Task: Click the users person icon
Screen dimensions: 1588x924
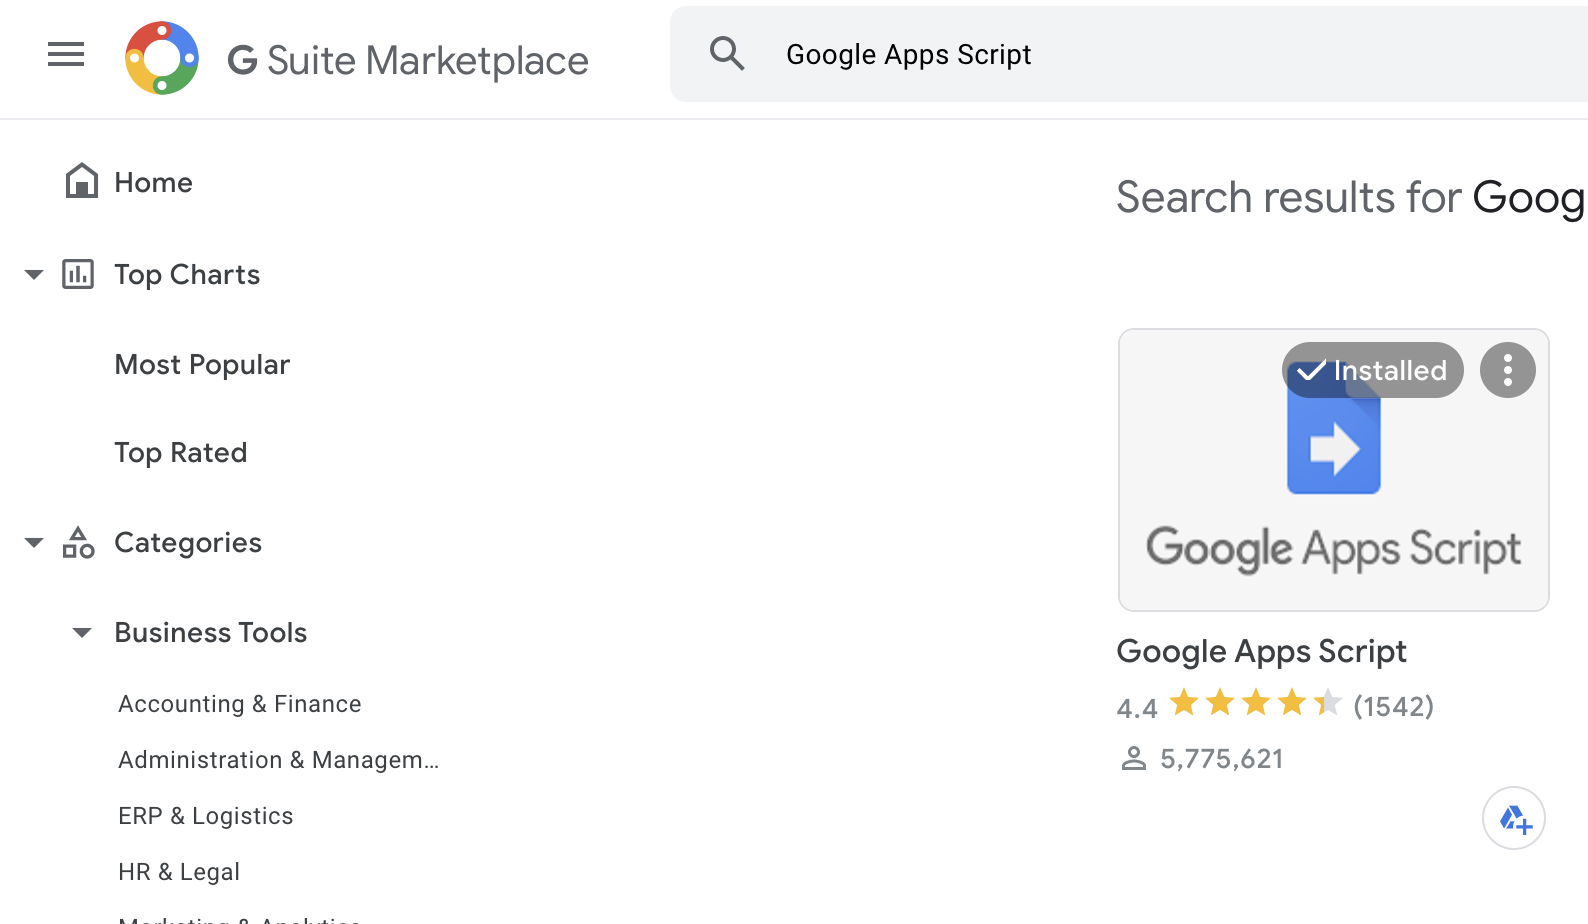Action: 1133,759
